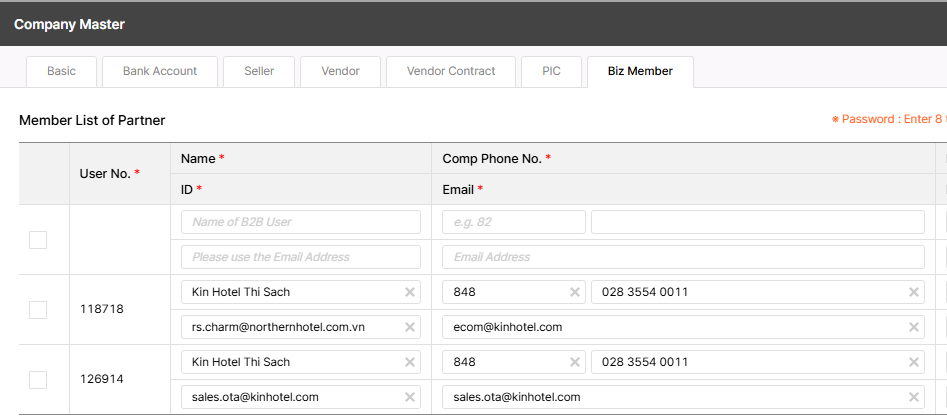This screenshot has height=420, width=947.
Task: Open the Bank Account tab
Action: tap(160, 72)
